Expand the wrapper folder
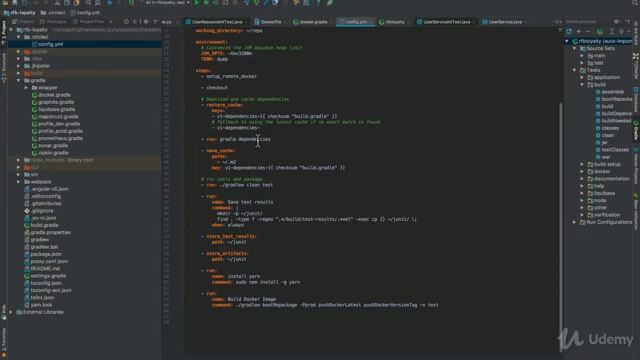This screenshot has height=360, width=640. pyautogui.click(x=27, y=88)
